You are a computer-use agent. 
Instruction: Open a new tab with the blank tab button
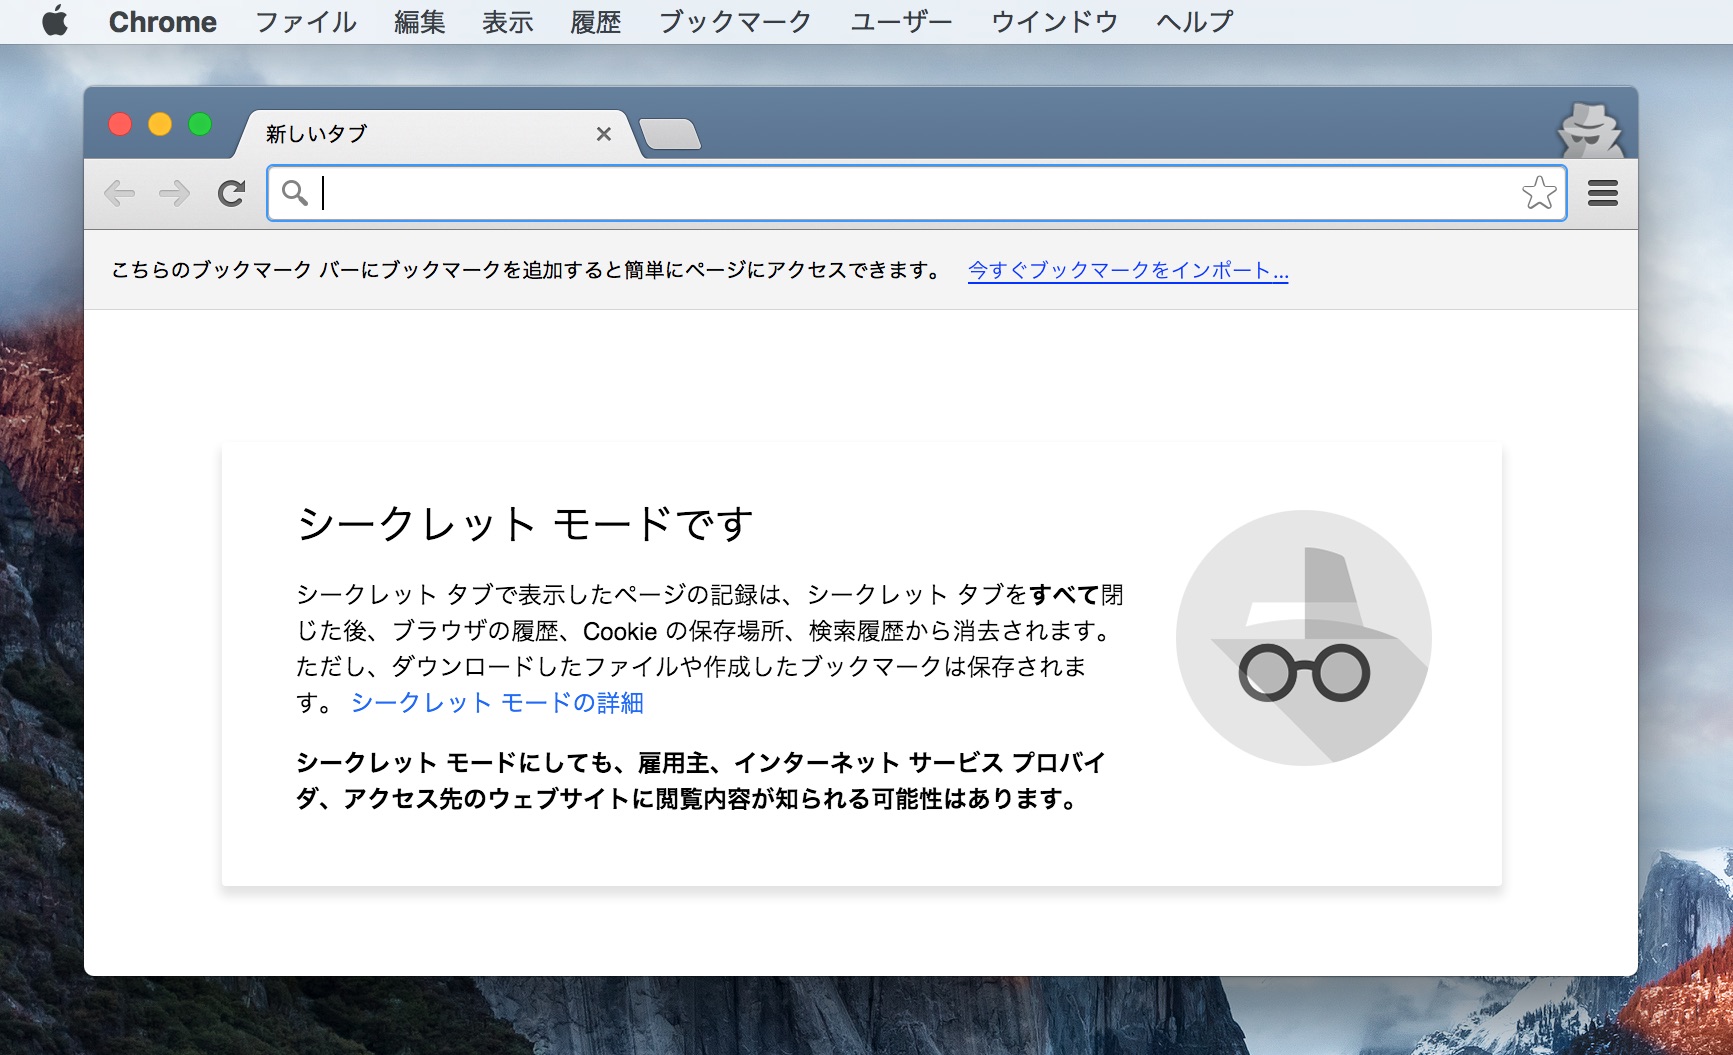point(670,134)
